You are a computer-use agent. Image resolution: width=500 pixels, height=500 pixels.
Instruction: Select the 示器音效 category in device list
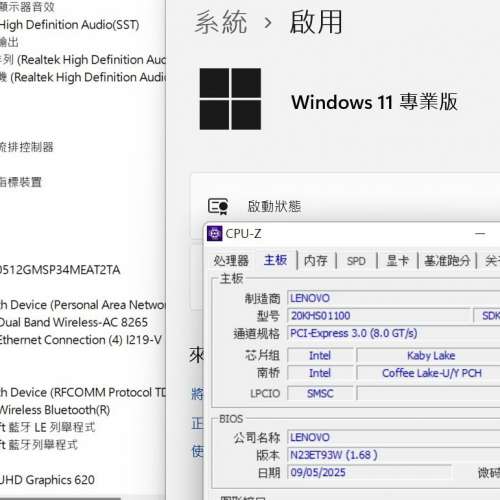click(27, 7)
